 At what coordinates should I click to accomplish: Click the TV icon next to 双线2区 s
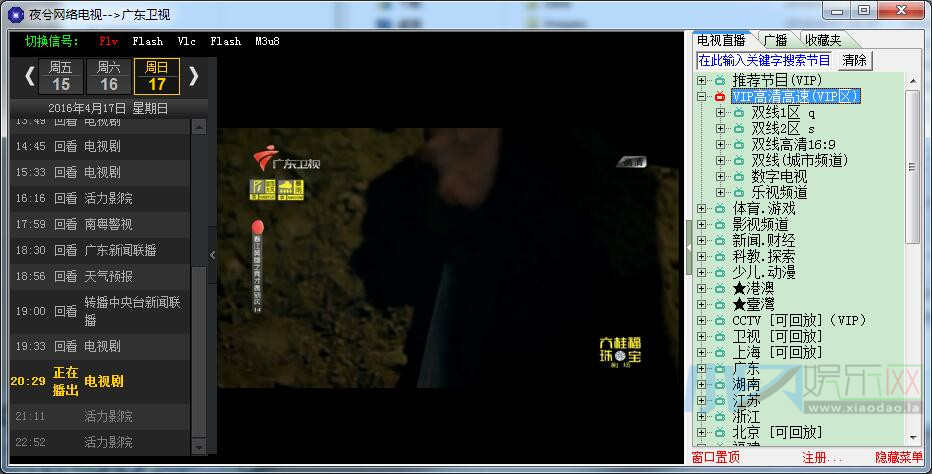739,128
